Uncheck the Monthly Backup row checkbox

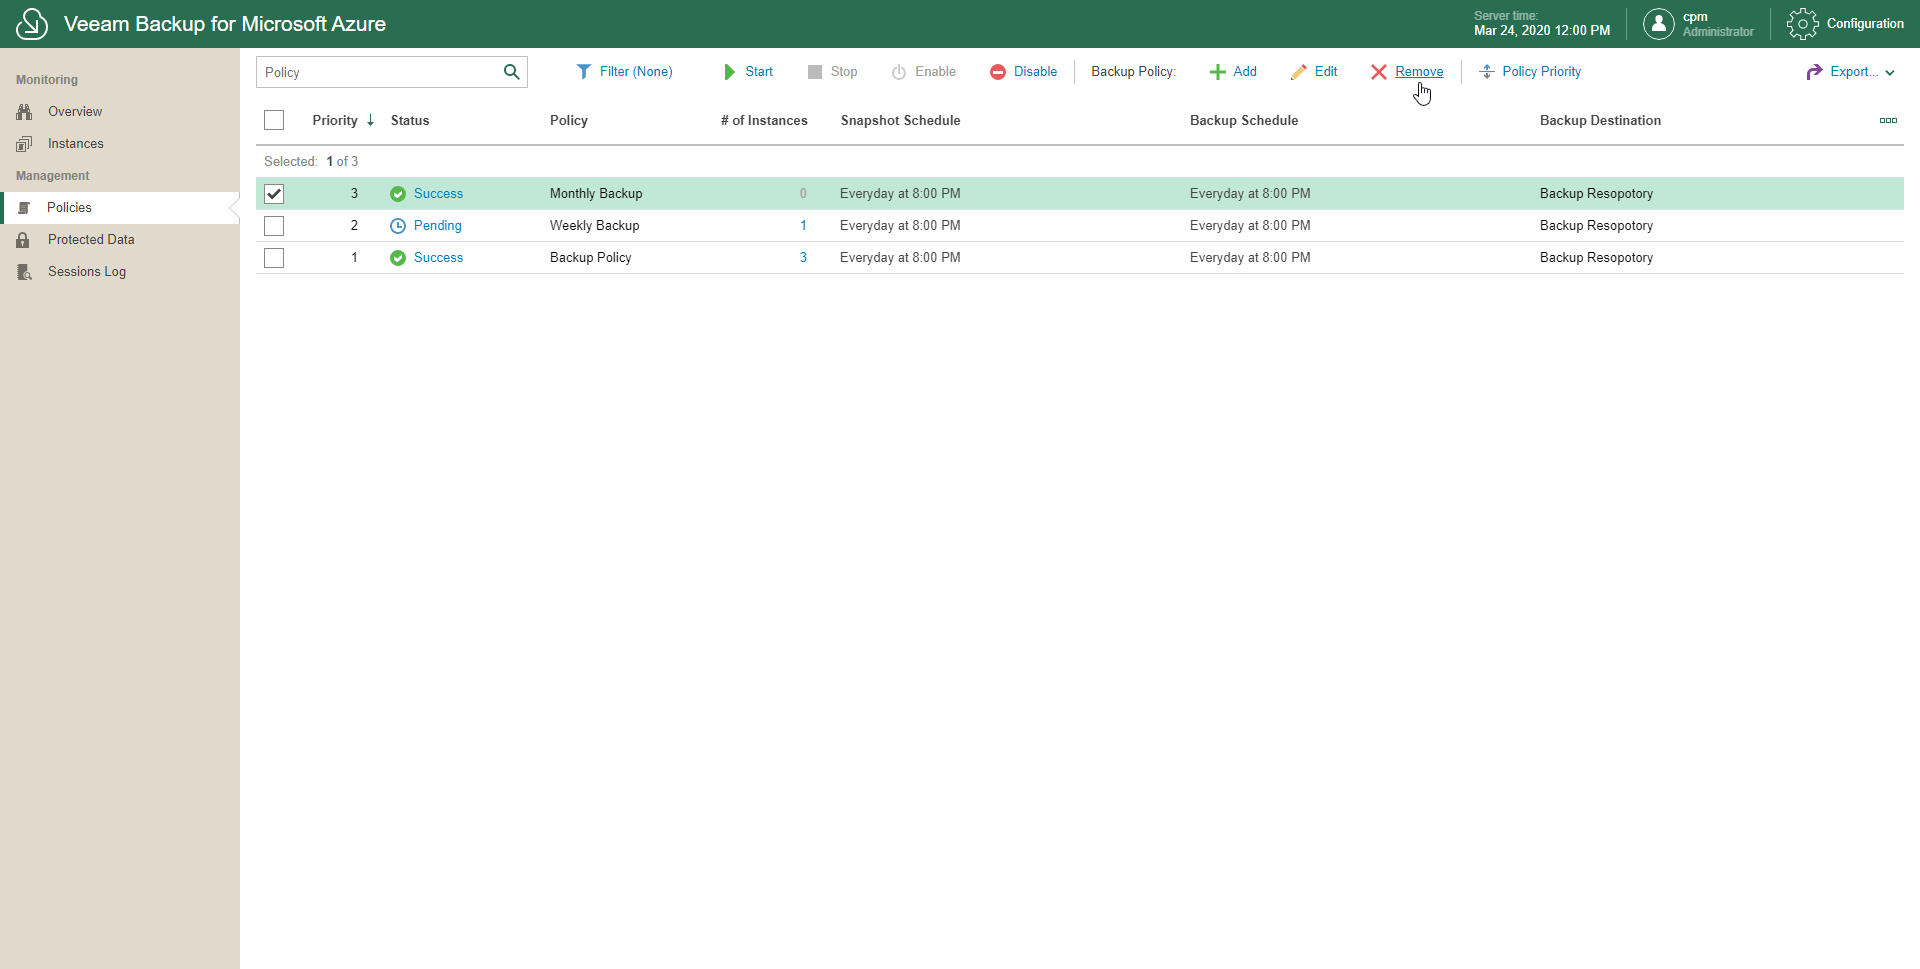click(x=274, y=194)
